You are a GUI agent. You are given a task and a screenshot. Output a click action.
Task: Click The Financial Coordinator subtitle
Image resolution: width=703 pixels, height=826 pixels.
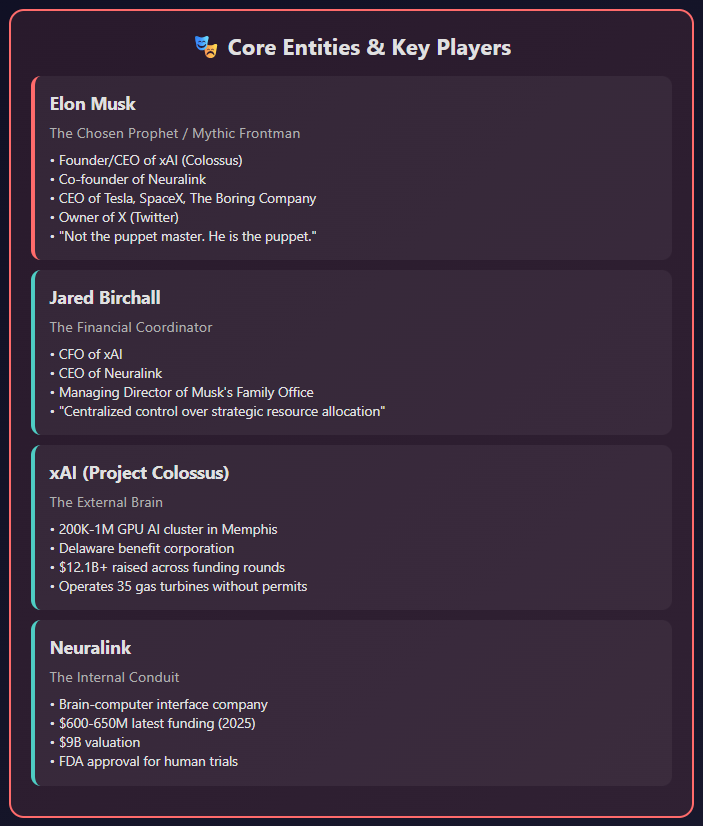[x=131, y=327]
